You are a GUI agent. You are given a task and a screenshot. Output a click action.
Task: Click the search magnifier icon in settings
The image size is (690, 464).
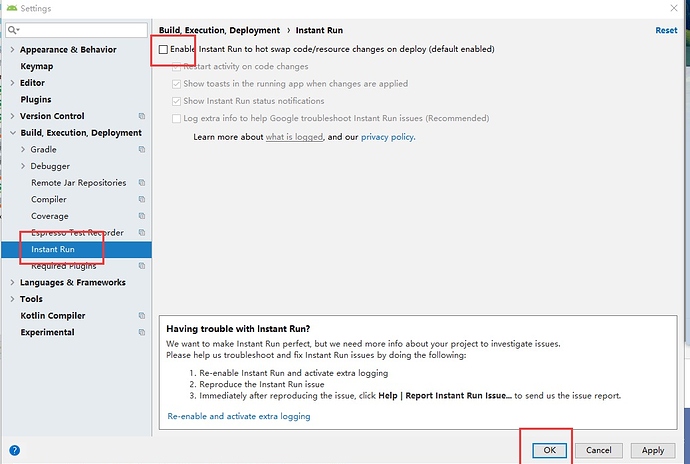coord(12,30)
